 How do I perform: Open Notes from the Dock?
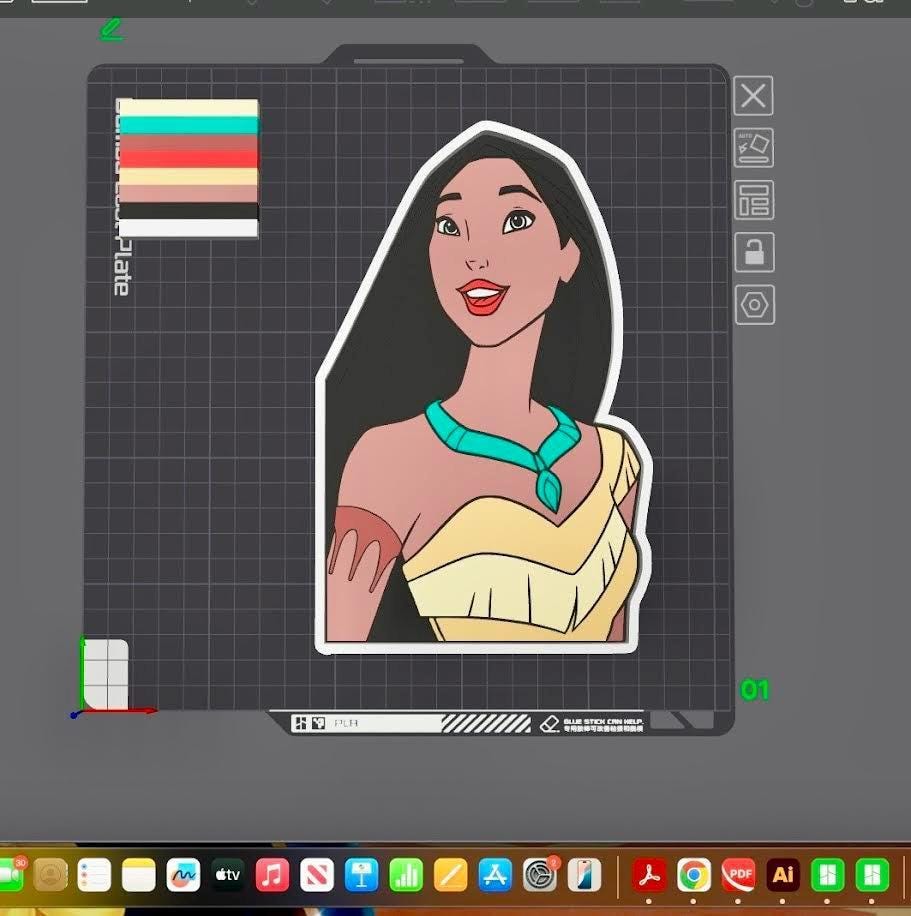click(138, 875)
